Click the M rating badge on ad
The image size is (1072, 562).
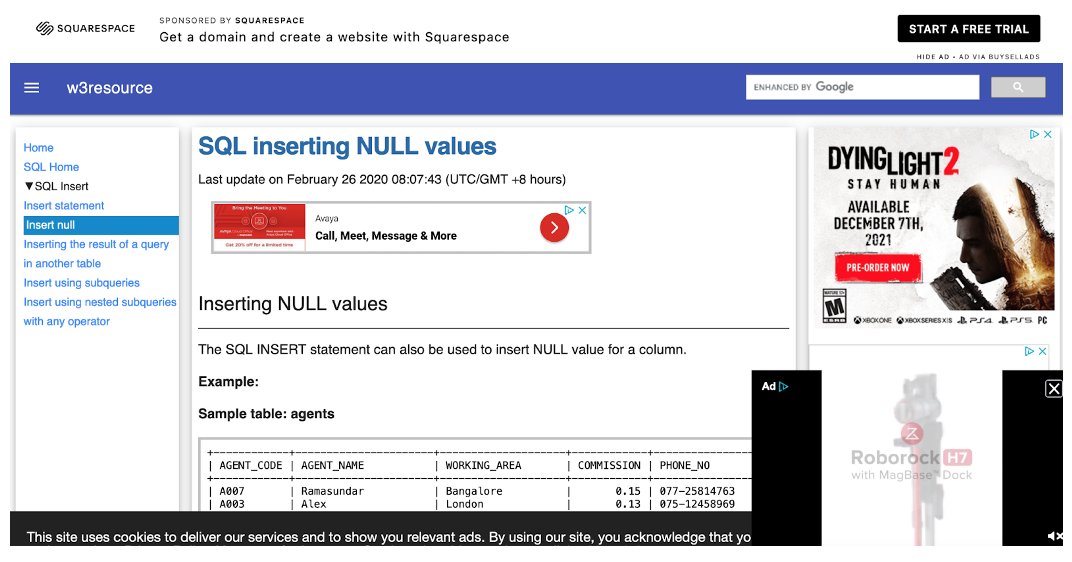click(x=834, y=306)
